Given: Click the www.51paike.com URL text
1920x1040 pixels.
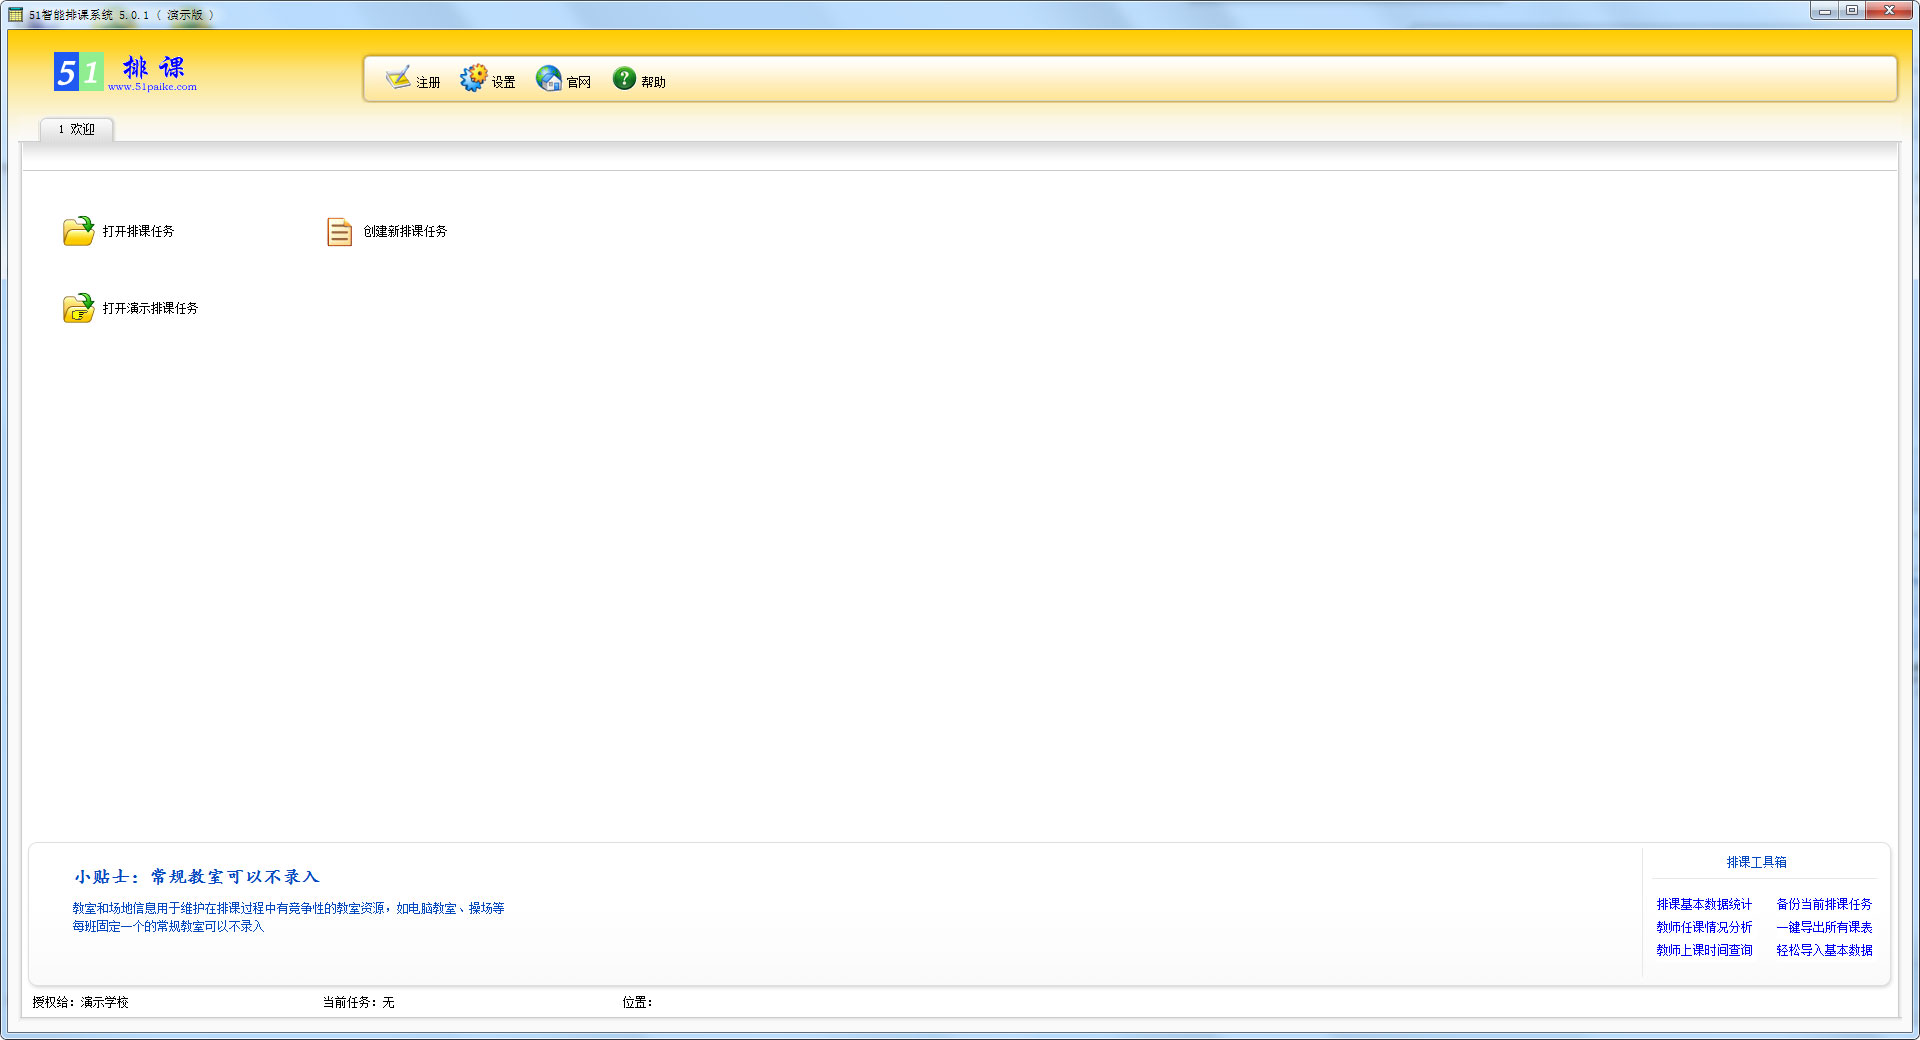Looking at the screenshot, I should pyautogui.click(x=152, y=87).
